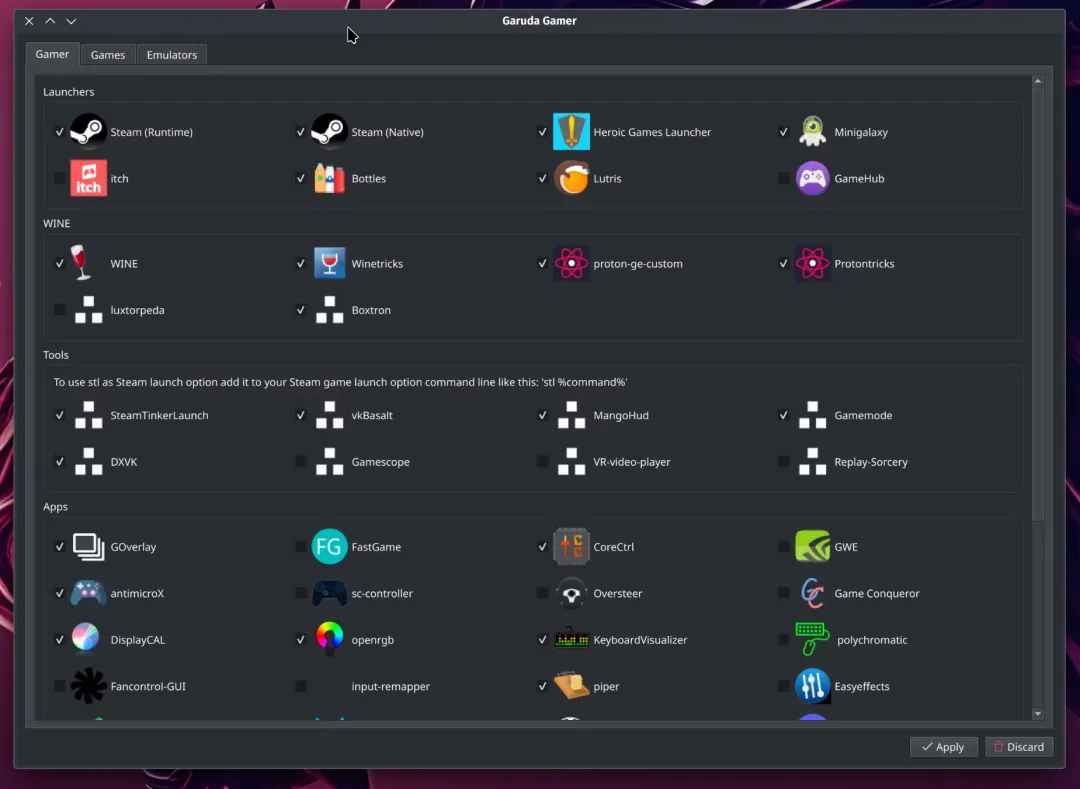Uncheck the MangoHud checkbox
Viewport: 1080px width, 789px height.
543,415
